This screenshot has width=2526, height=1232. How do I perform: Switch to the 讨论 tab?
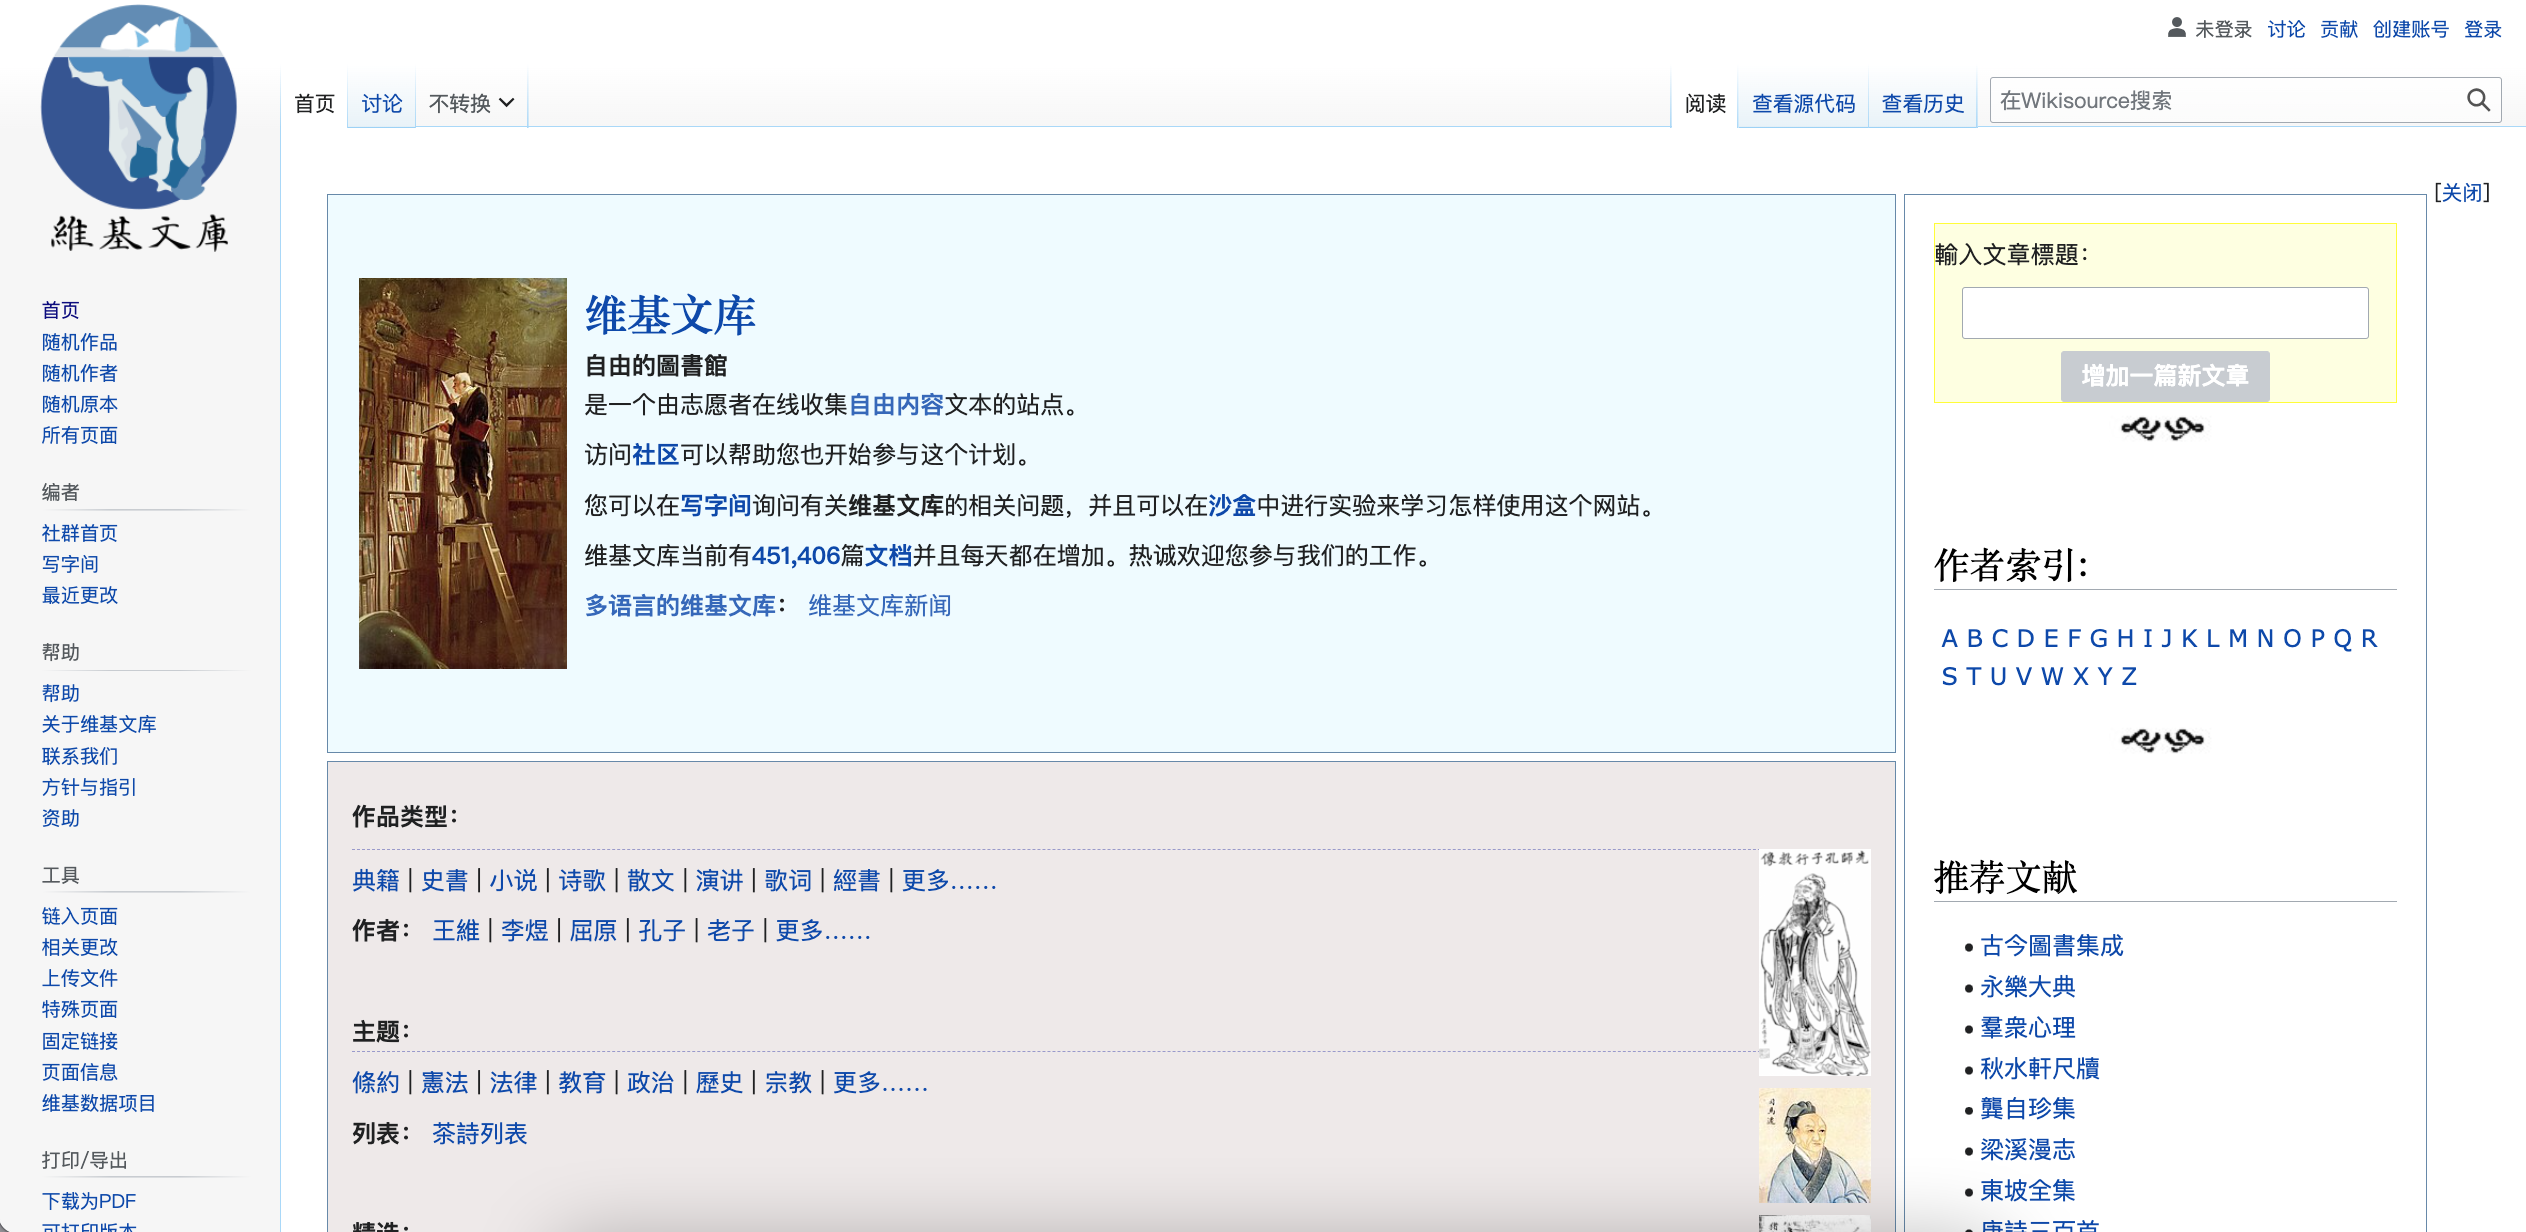coord(381,103)
